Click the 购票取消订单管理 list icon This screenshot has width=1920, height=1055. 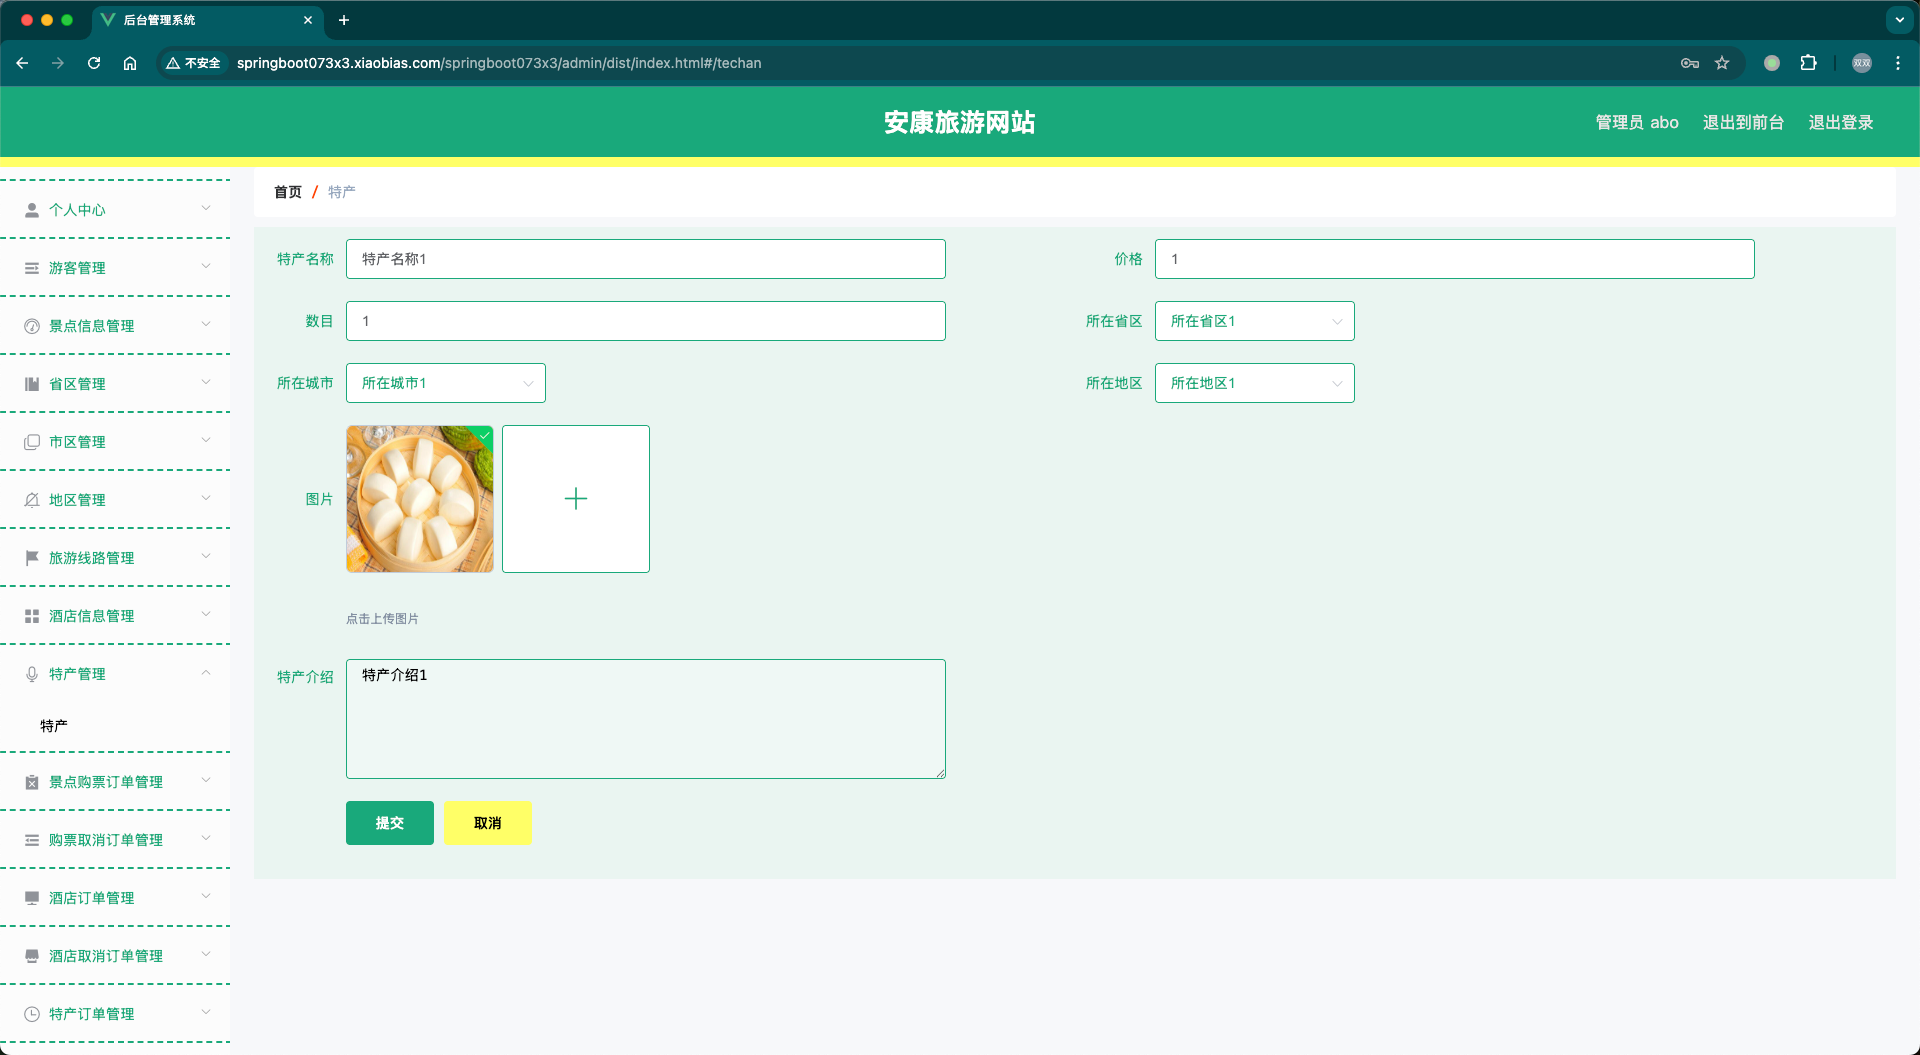[x=32, y=840]
